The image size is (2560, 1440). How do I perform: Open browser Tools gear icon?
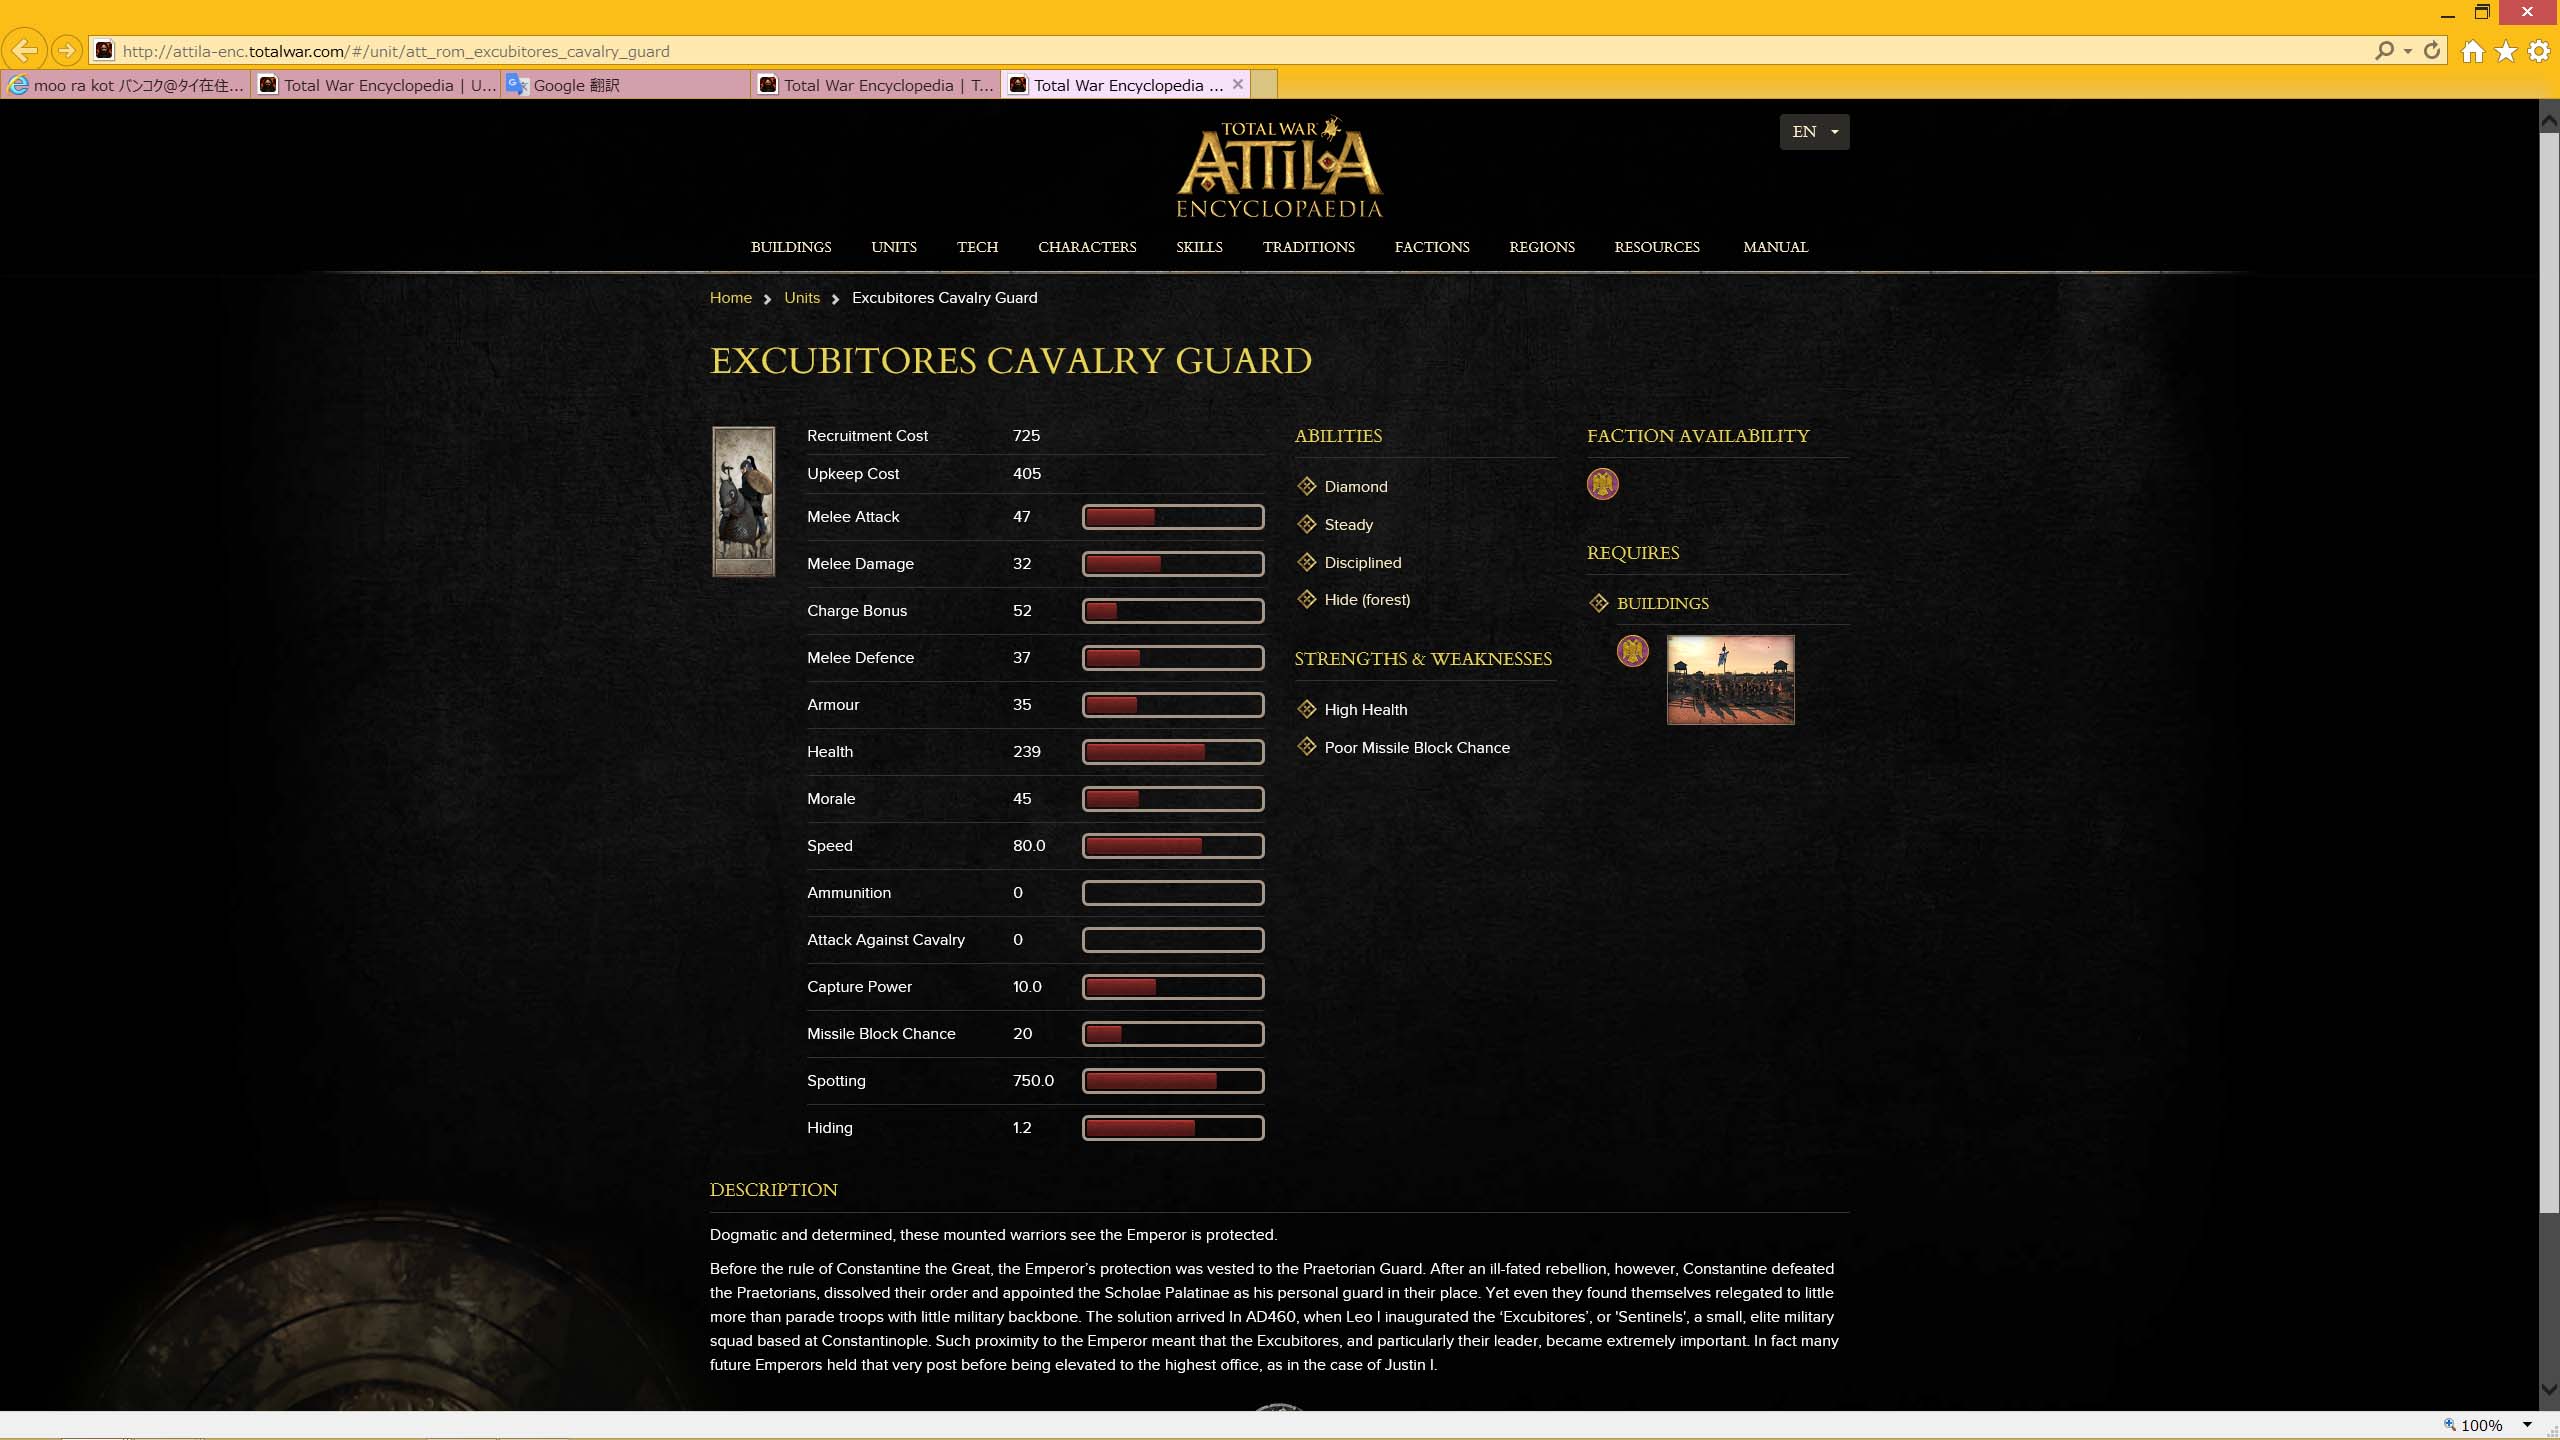point(2539,51)
